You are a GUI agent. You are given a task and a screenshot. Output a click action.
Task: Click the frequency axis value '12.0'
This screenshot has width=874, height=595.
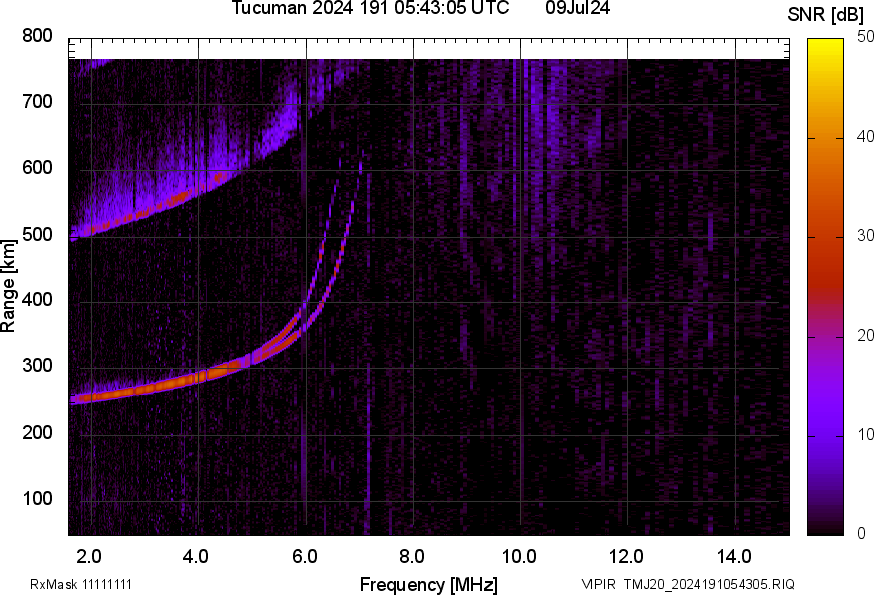click(x=627, y=557)
